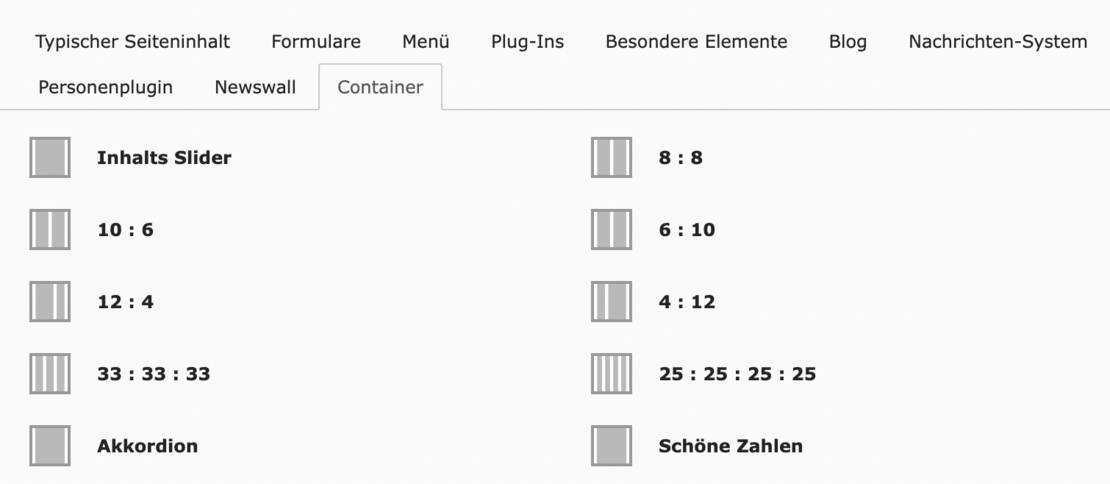
Task: Open the Nachrichten-System tab
Action: [998, 42]
